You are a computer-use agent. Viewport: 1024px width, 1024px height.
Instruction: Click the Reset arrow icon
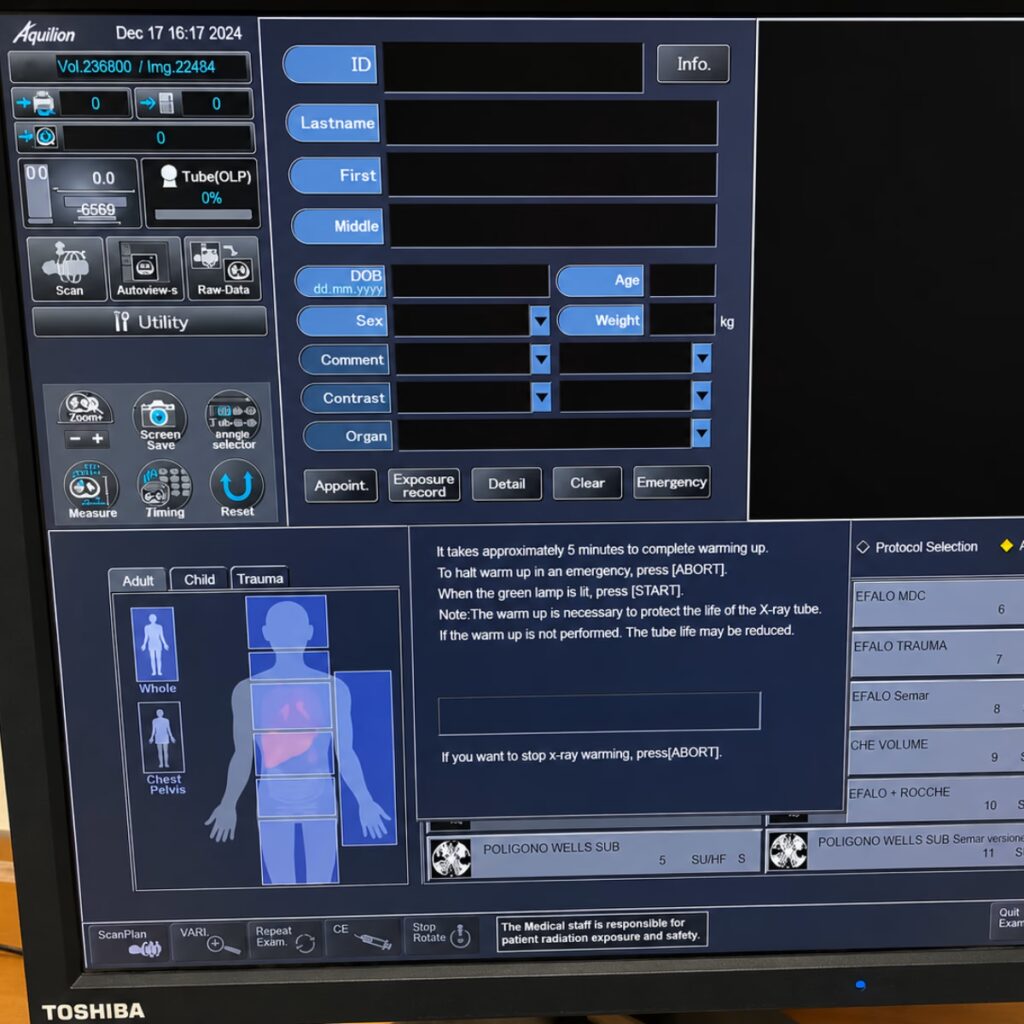point(236,488)
